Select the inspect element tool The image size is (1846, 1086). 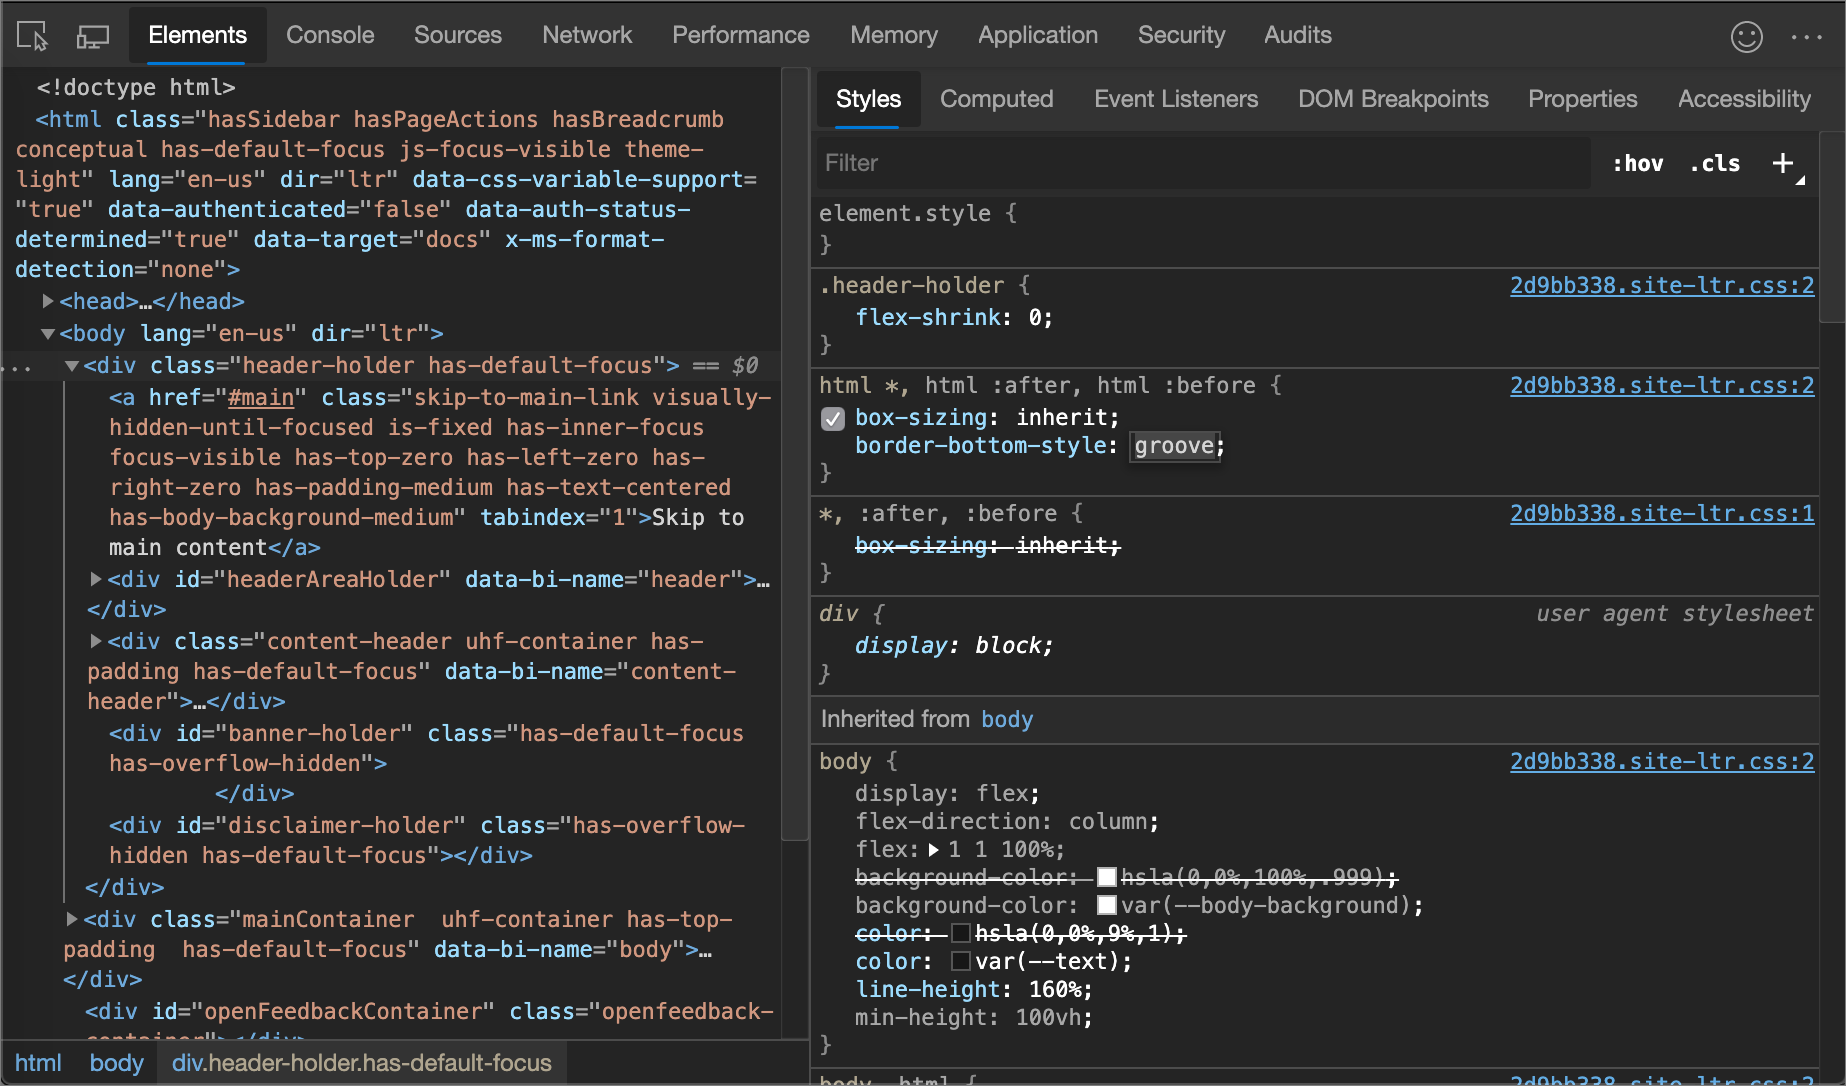[31, 35]
